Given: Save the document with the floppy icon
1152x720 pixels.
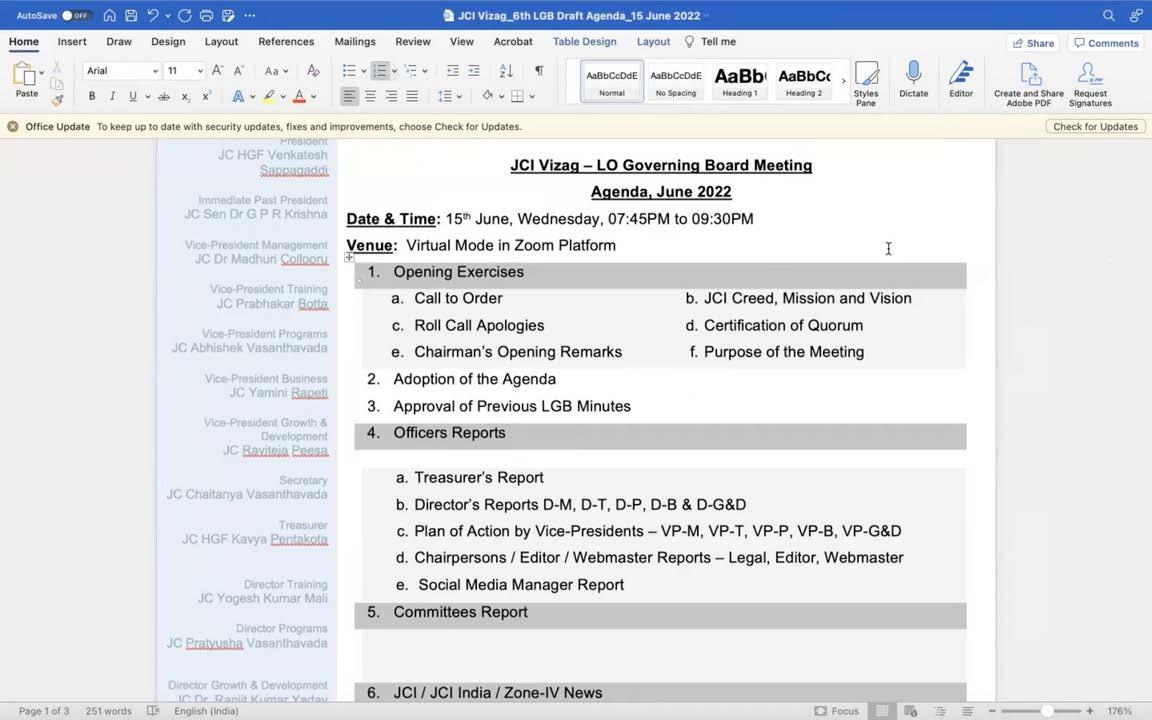Looking at the screenshot, I should [131, 15].
